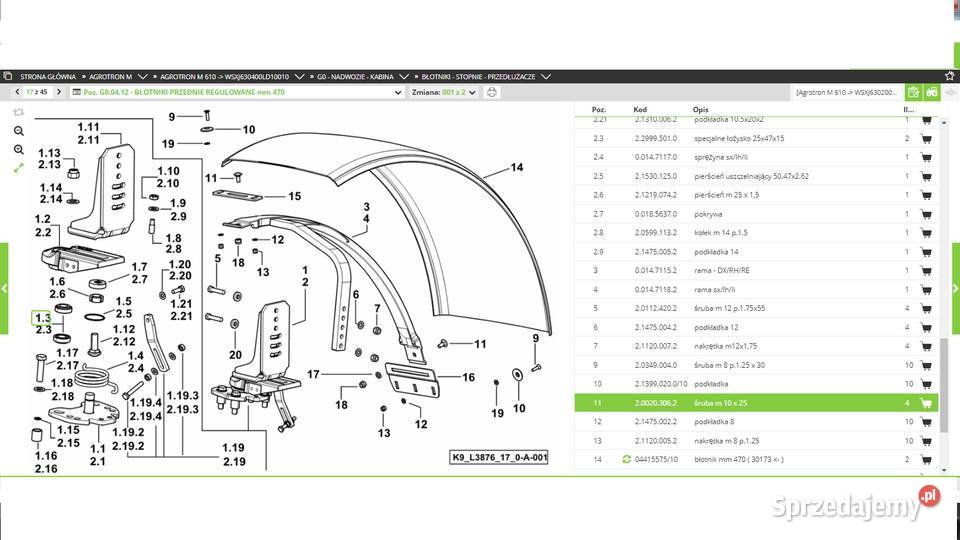960x540 pixels.
Task: Go to next drawing with right arrow
Action: pyautogui.click(x=59, y=92)
